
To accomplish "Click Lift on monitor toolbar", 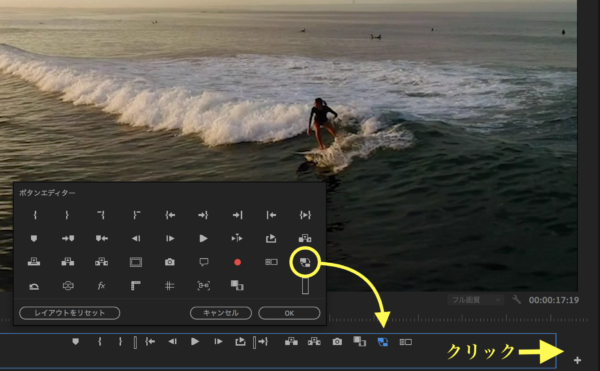I will 291,341.
